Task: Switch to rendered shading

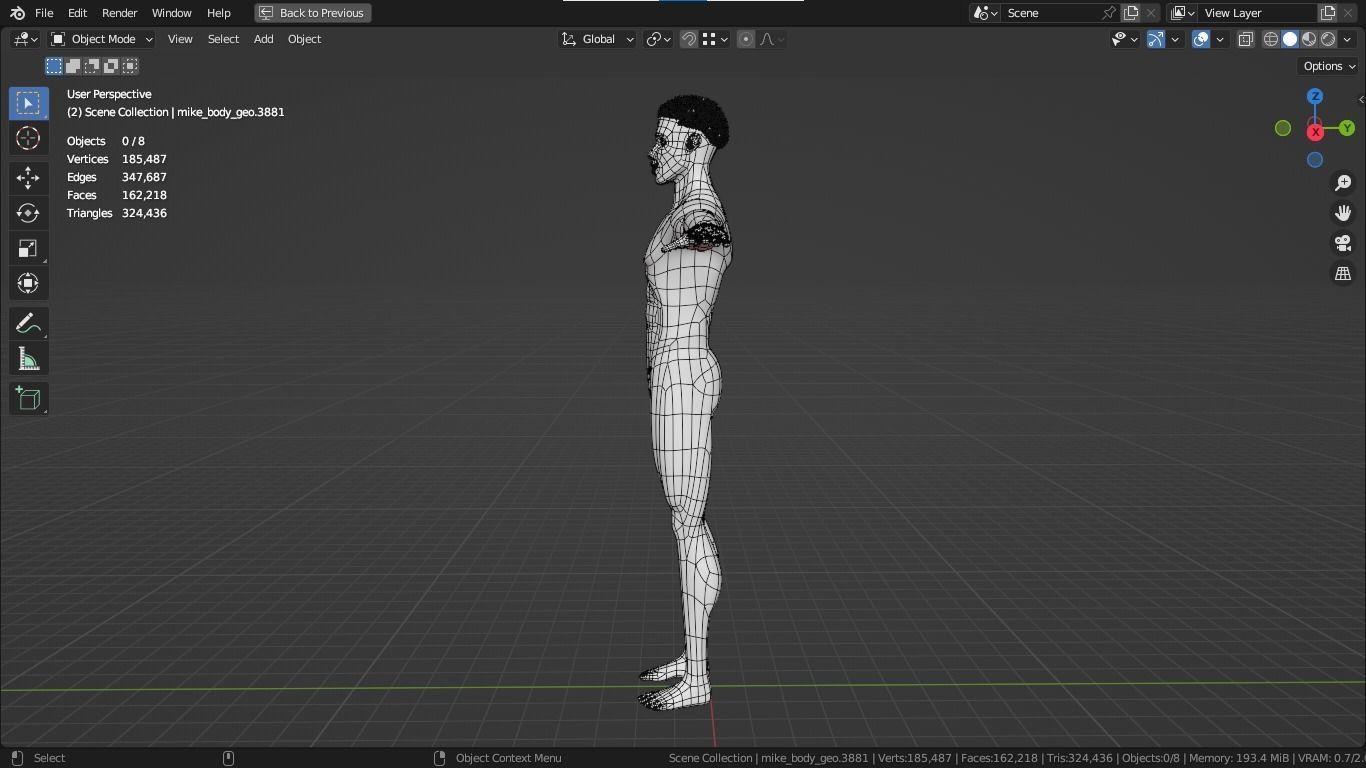Action: (1328, 39)
